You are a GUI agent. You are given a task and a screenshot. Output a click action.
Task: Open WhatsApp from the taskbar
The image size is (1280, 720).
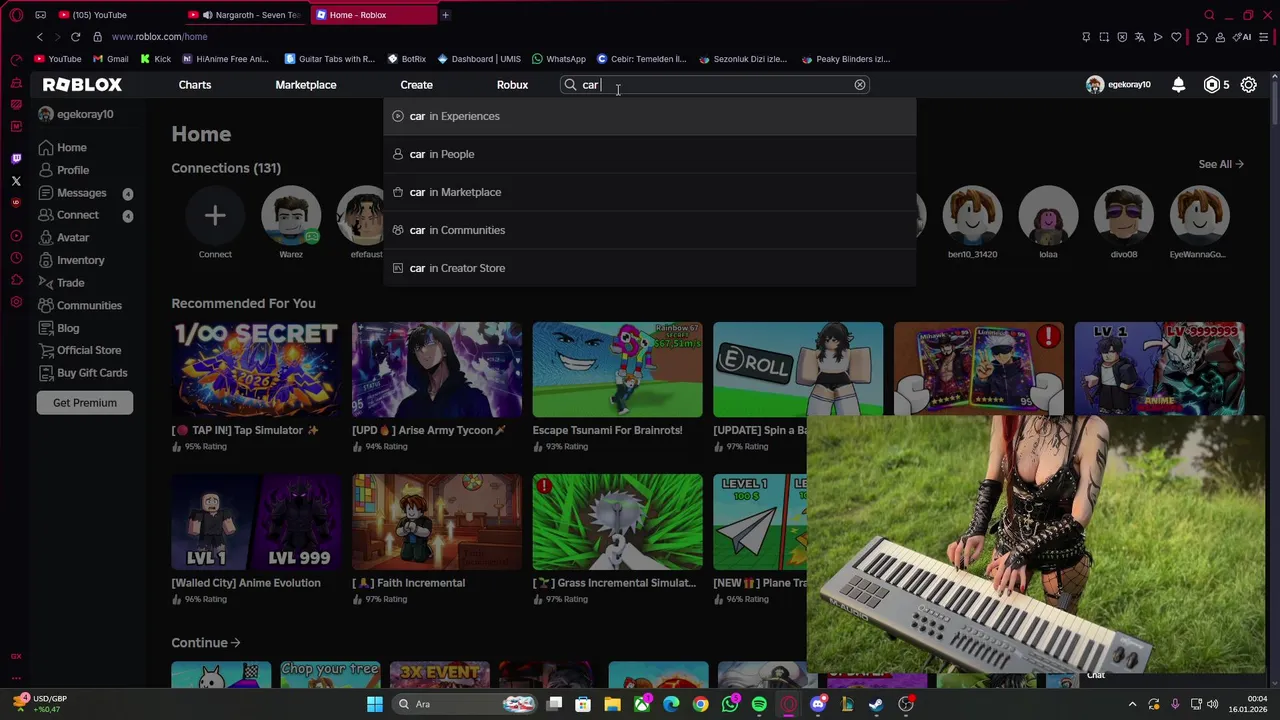point(730,704)
